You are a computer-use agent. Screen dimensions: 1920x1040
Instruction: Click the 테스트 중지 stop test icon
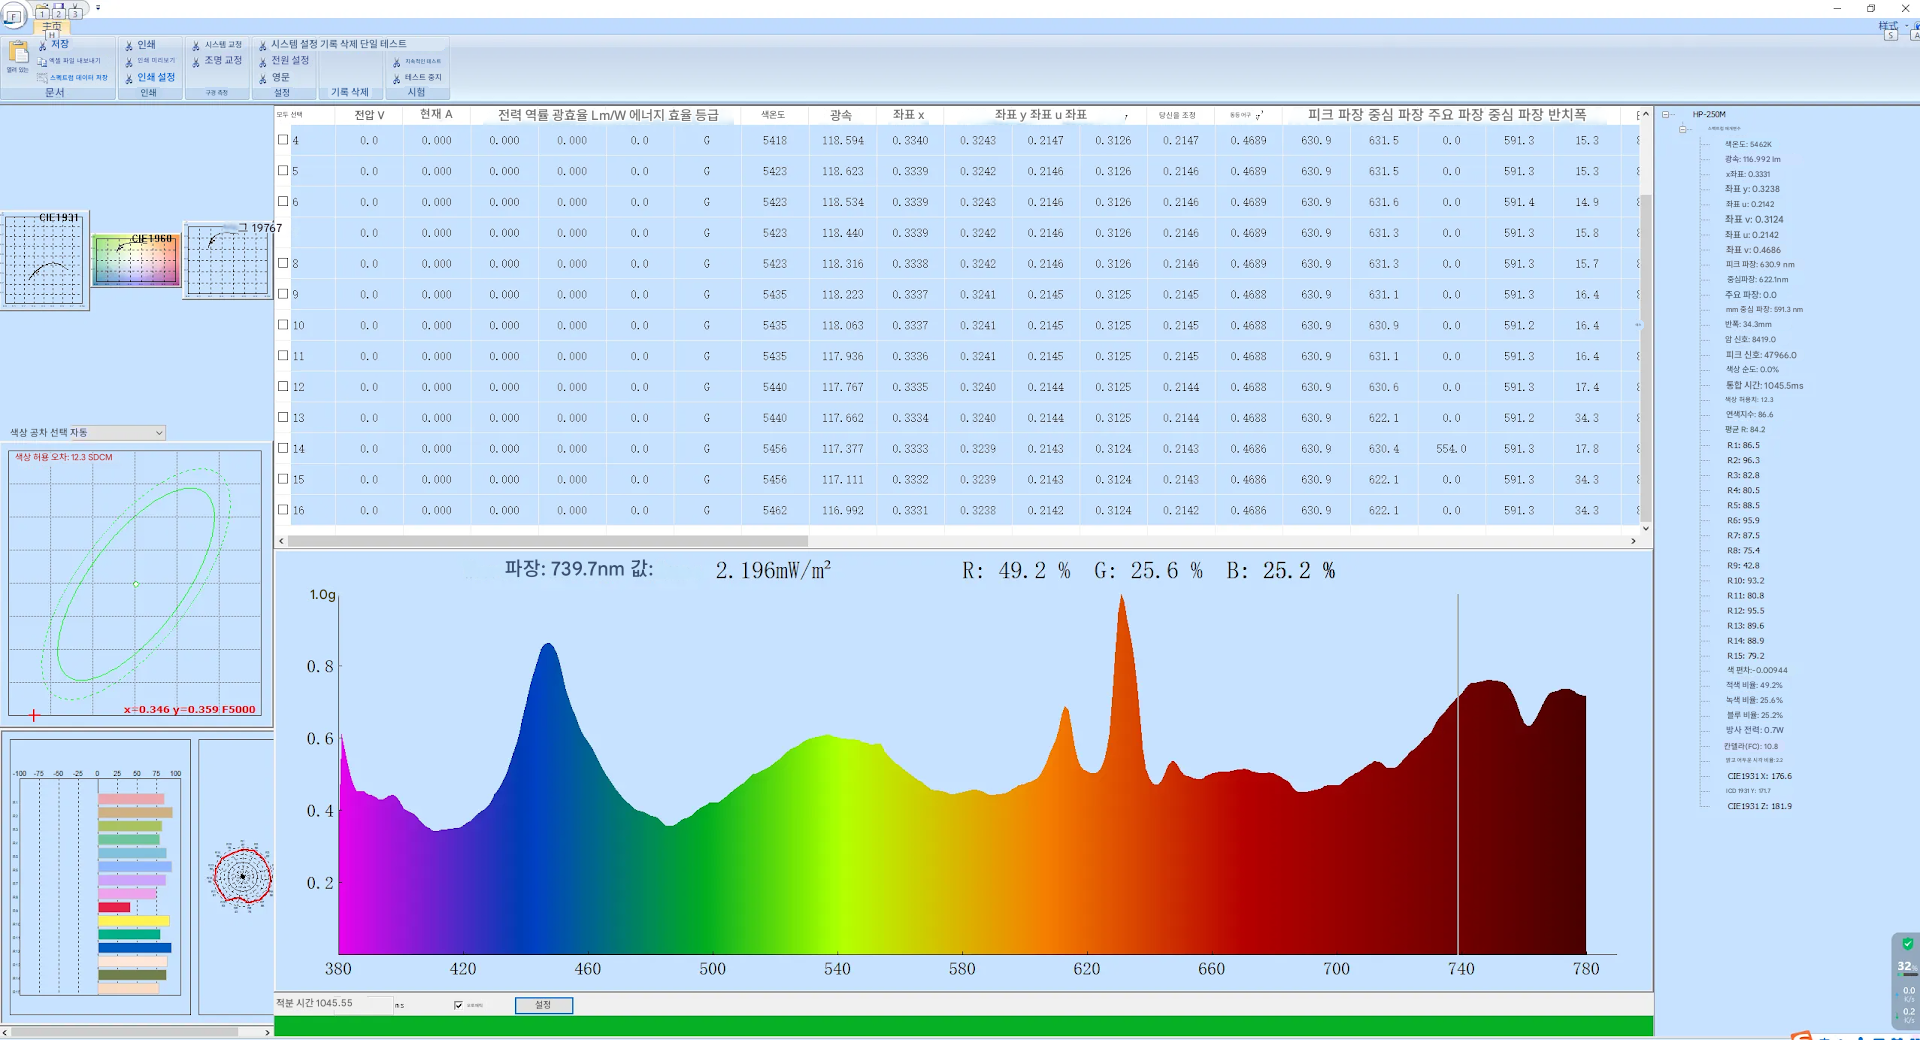coord(397,77)
